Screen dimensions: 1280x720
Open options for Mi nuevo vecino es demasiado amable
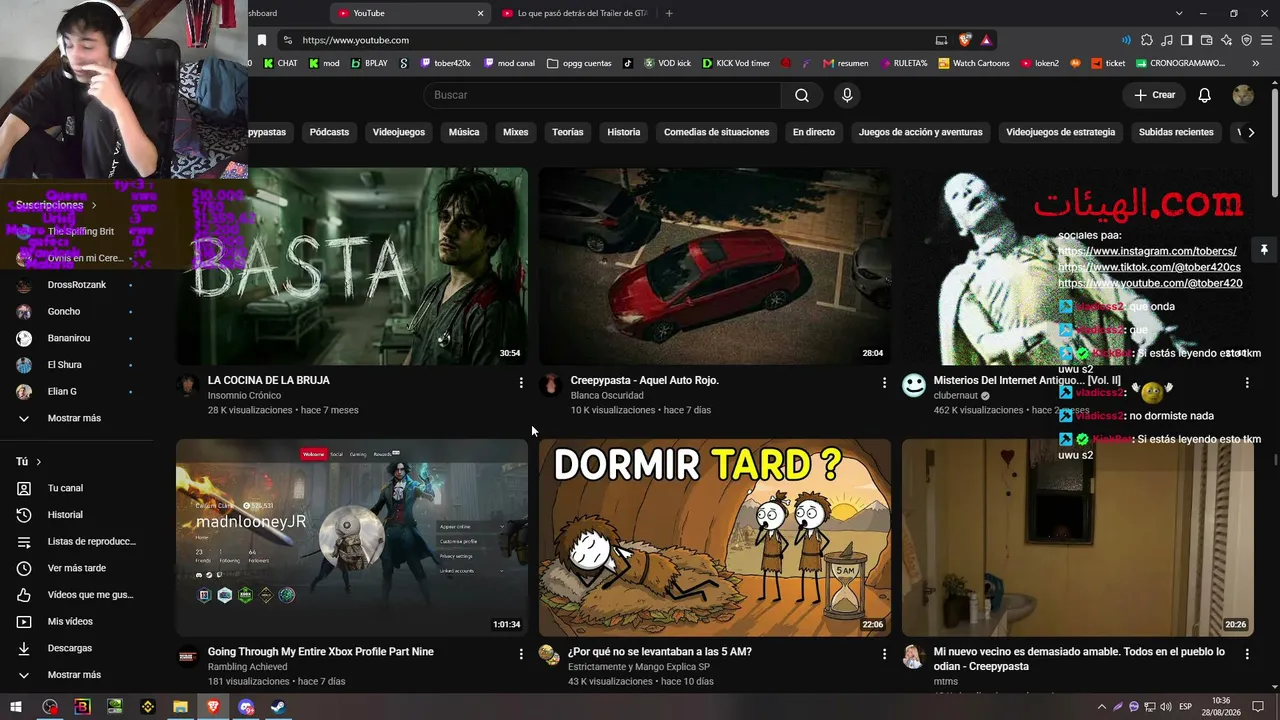coord(1247,654)
